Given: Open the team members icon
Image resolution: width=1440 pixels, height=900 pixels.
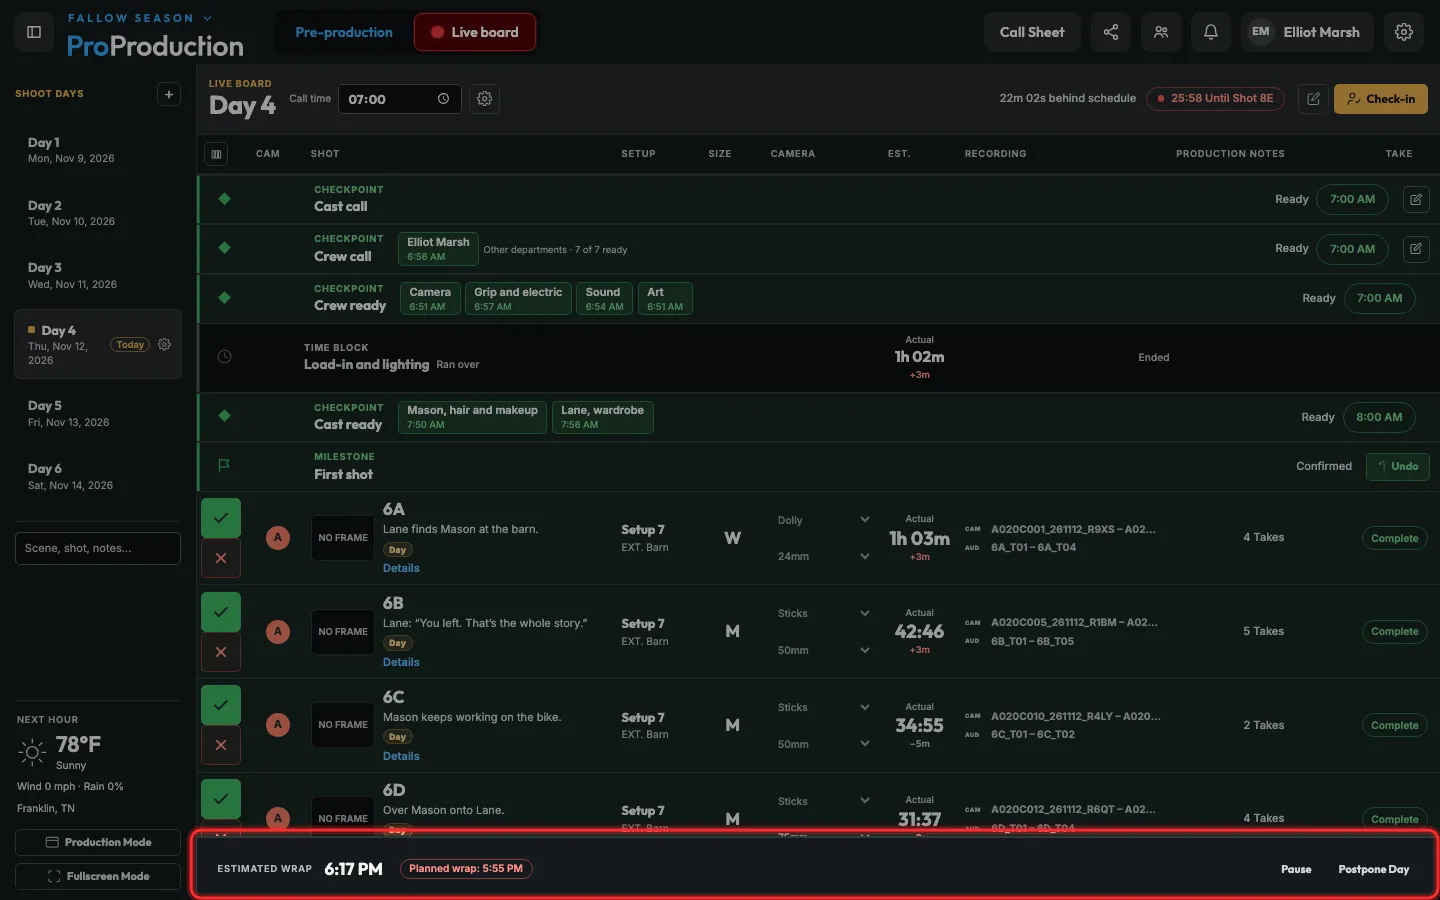Looking at the screenshot, I should pyautogui.click(x=1161, y=32).
